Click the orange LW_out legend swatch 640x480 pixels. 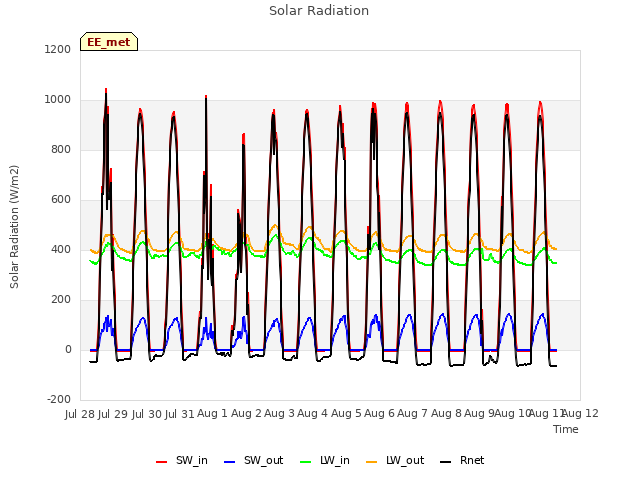(x=371, y=462)
